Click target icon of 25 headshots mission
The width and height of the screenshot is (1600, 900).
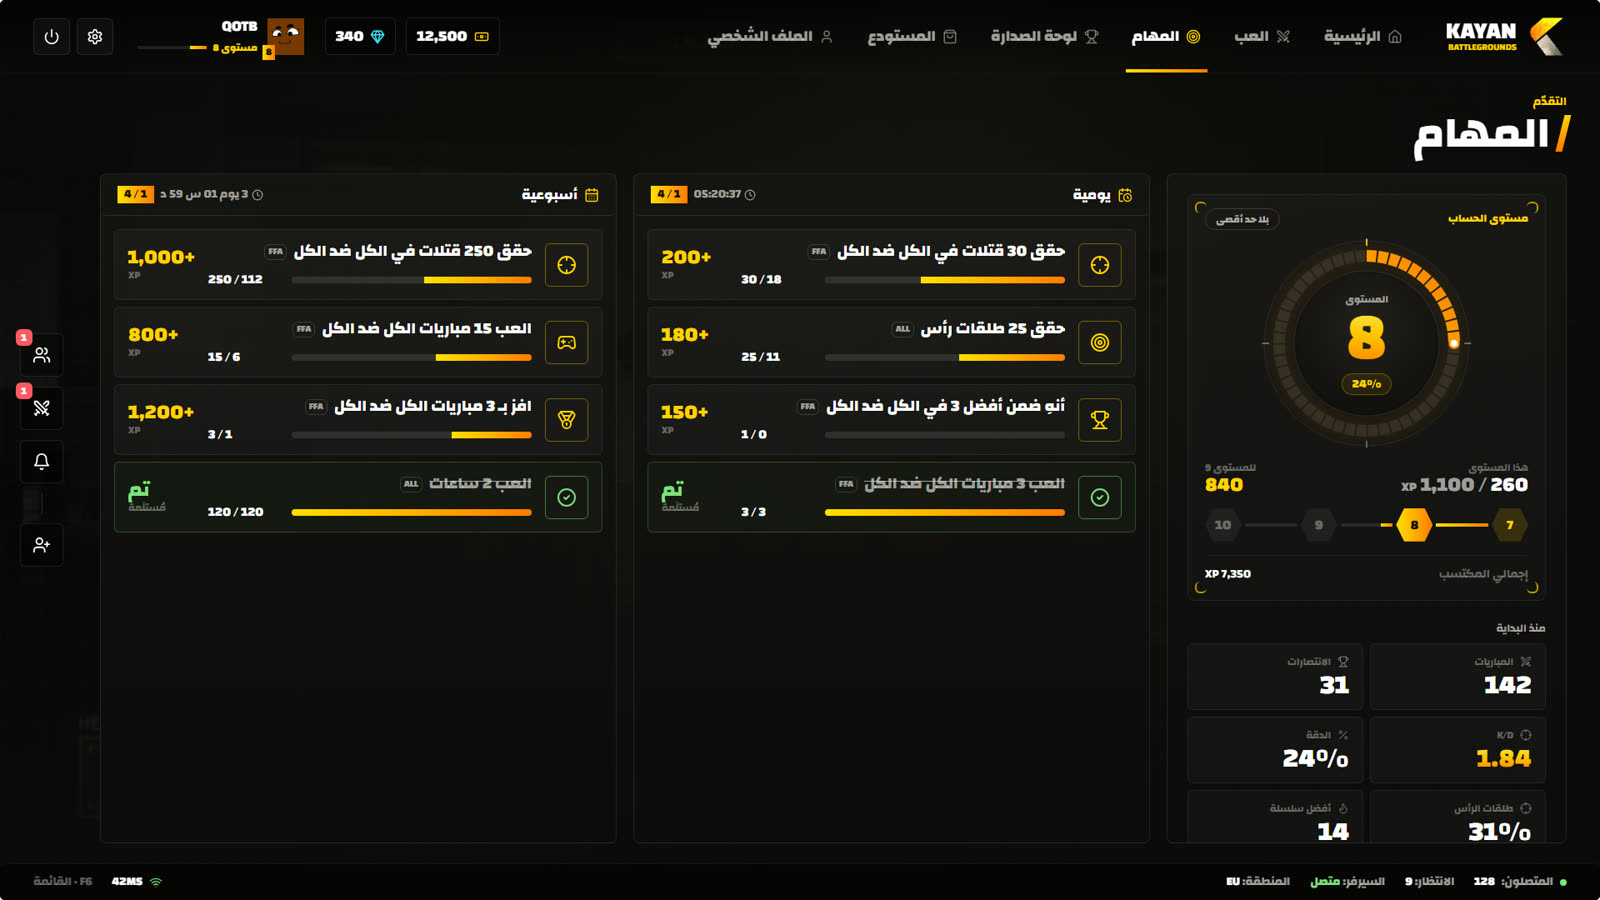(1100, 342)
